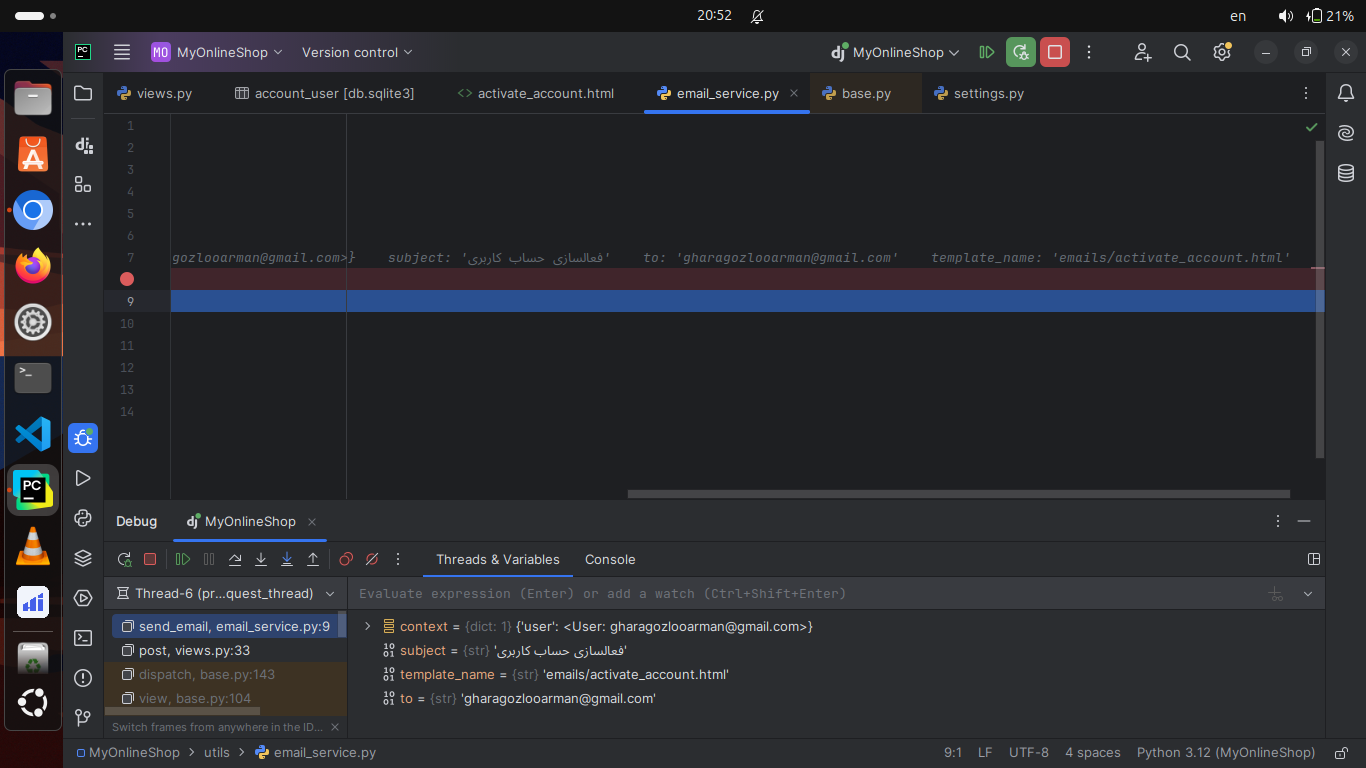The height and width of the screenshot is (768, 1366).
Task: Open the Services tool window icon
Action: click(x=83, y=598)
